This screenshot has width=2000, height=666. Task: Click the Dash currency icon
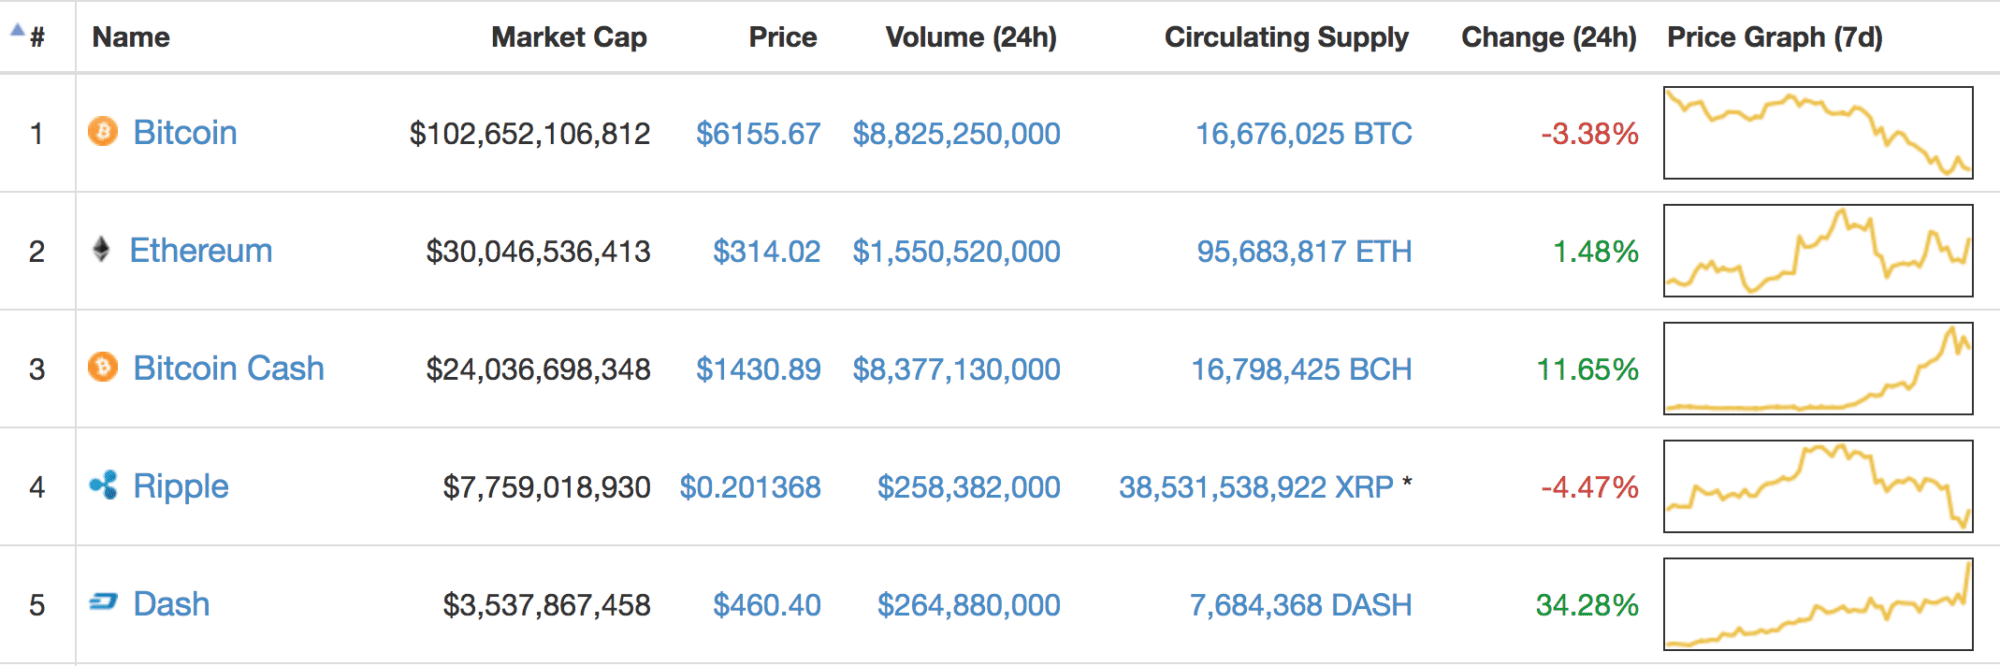(105, 604)
